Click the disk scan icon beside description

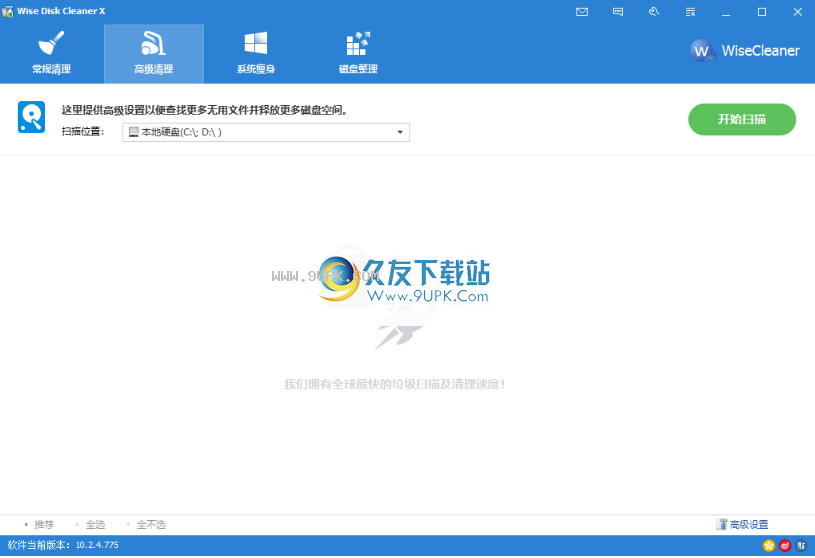[x=31, y=117]
